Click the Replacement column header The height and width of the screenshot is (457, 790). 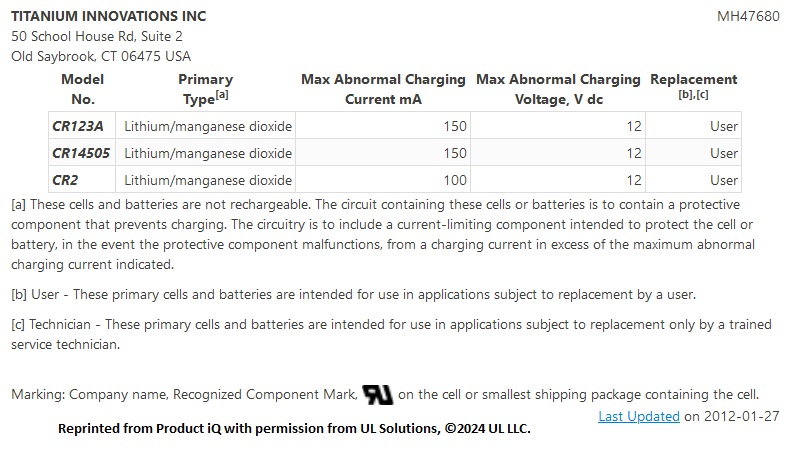click(x=693, y=86)
